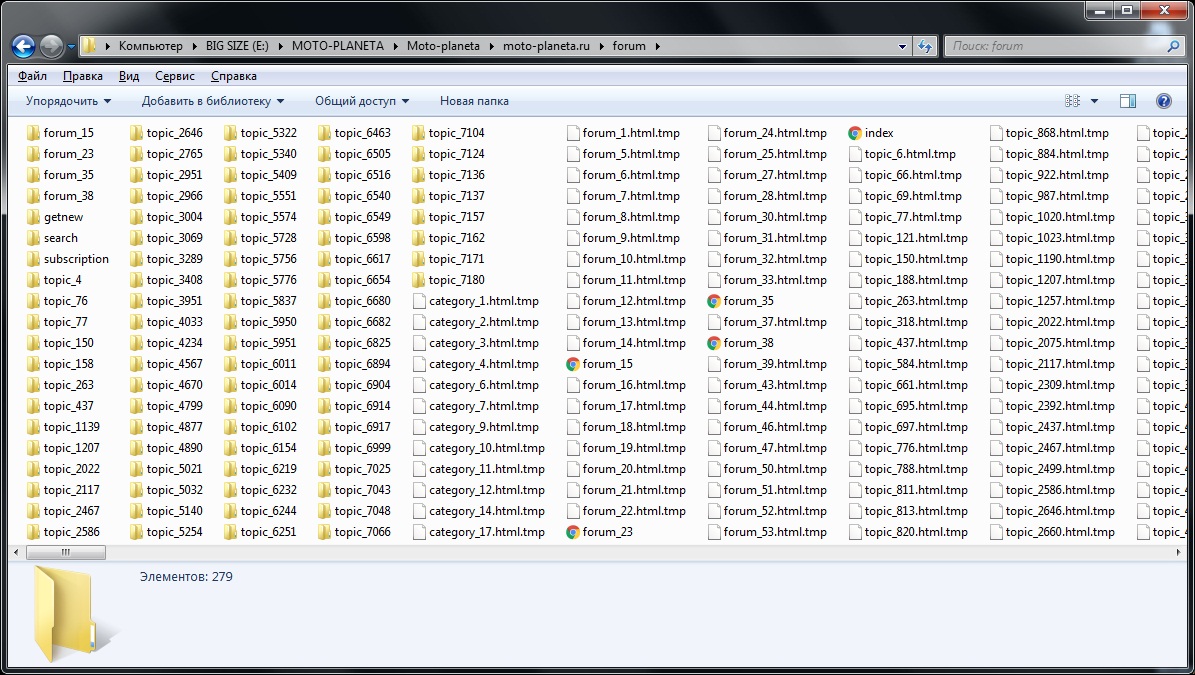Click MOTO-PLANETA in the address path
The width and height of the screenshot is (1195, 675).
[337, 46]
